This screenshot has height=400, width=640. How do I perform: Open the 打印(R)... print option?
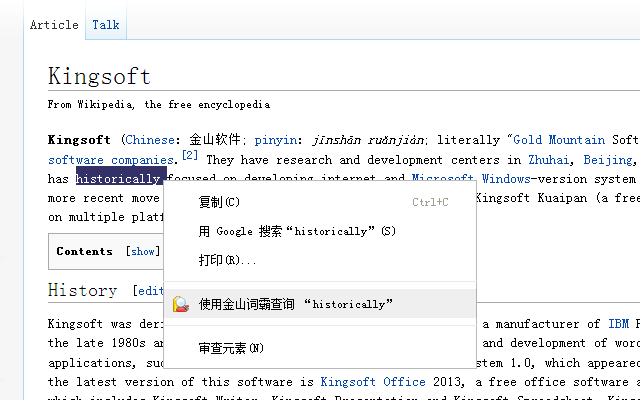tap(320, 260)
